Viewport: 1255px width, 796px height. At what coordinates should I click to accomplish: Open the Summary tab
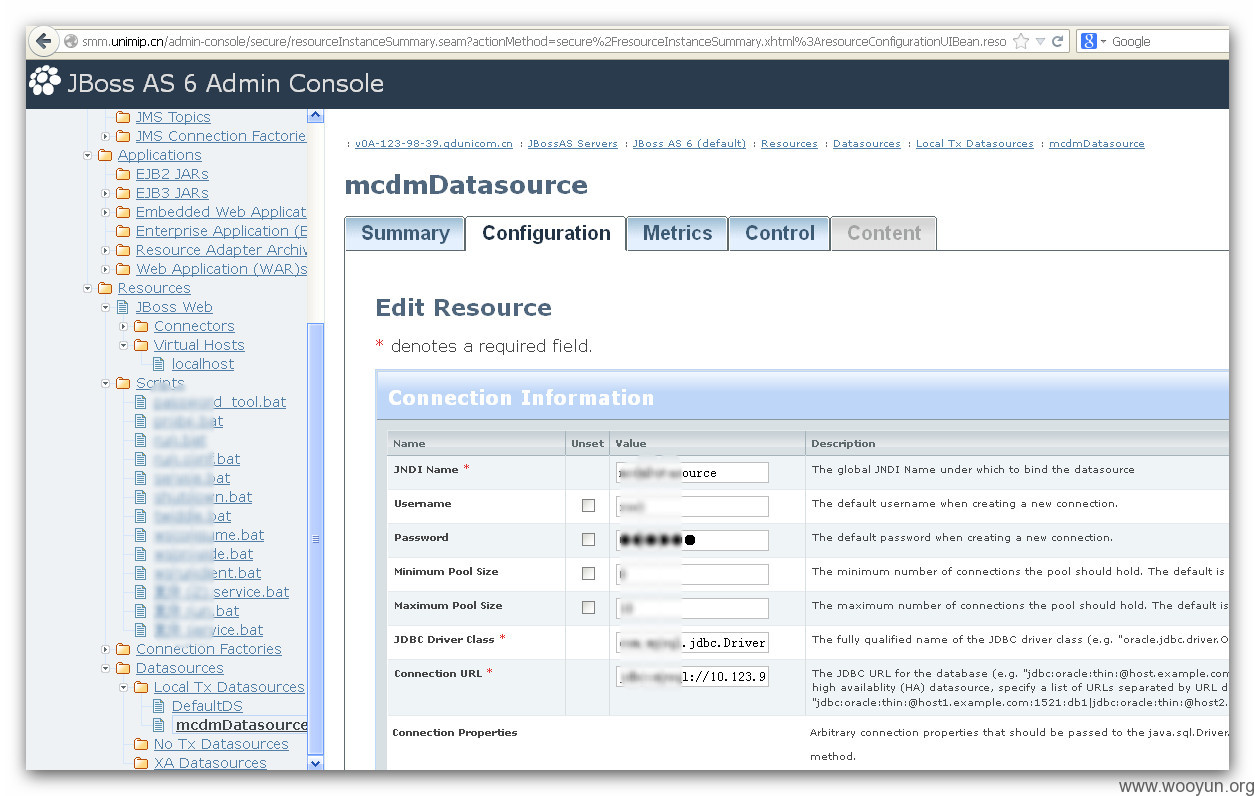[x=405, y=233]
